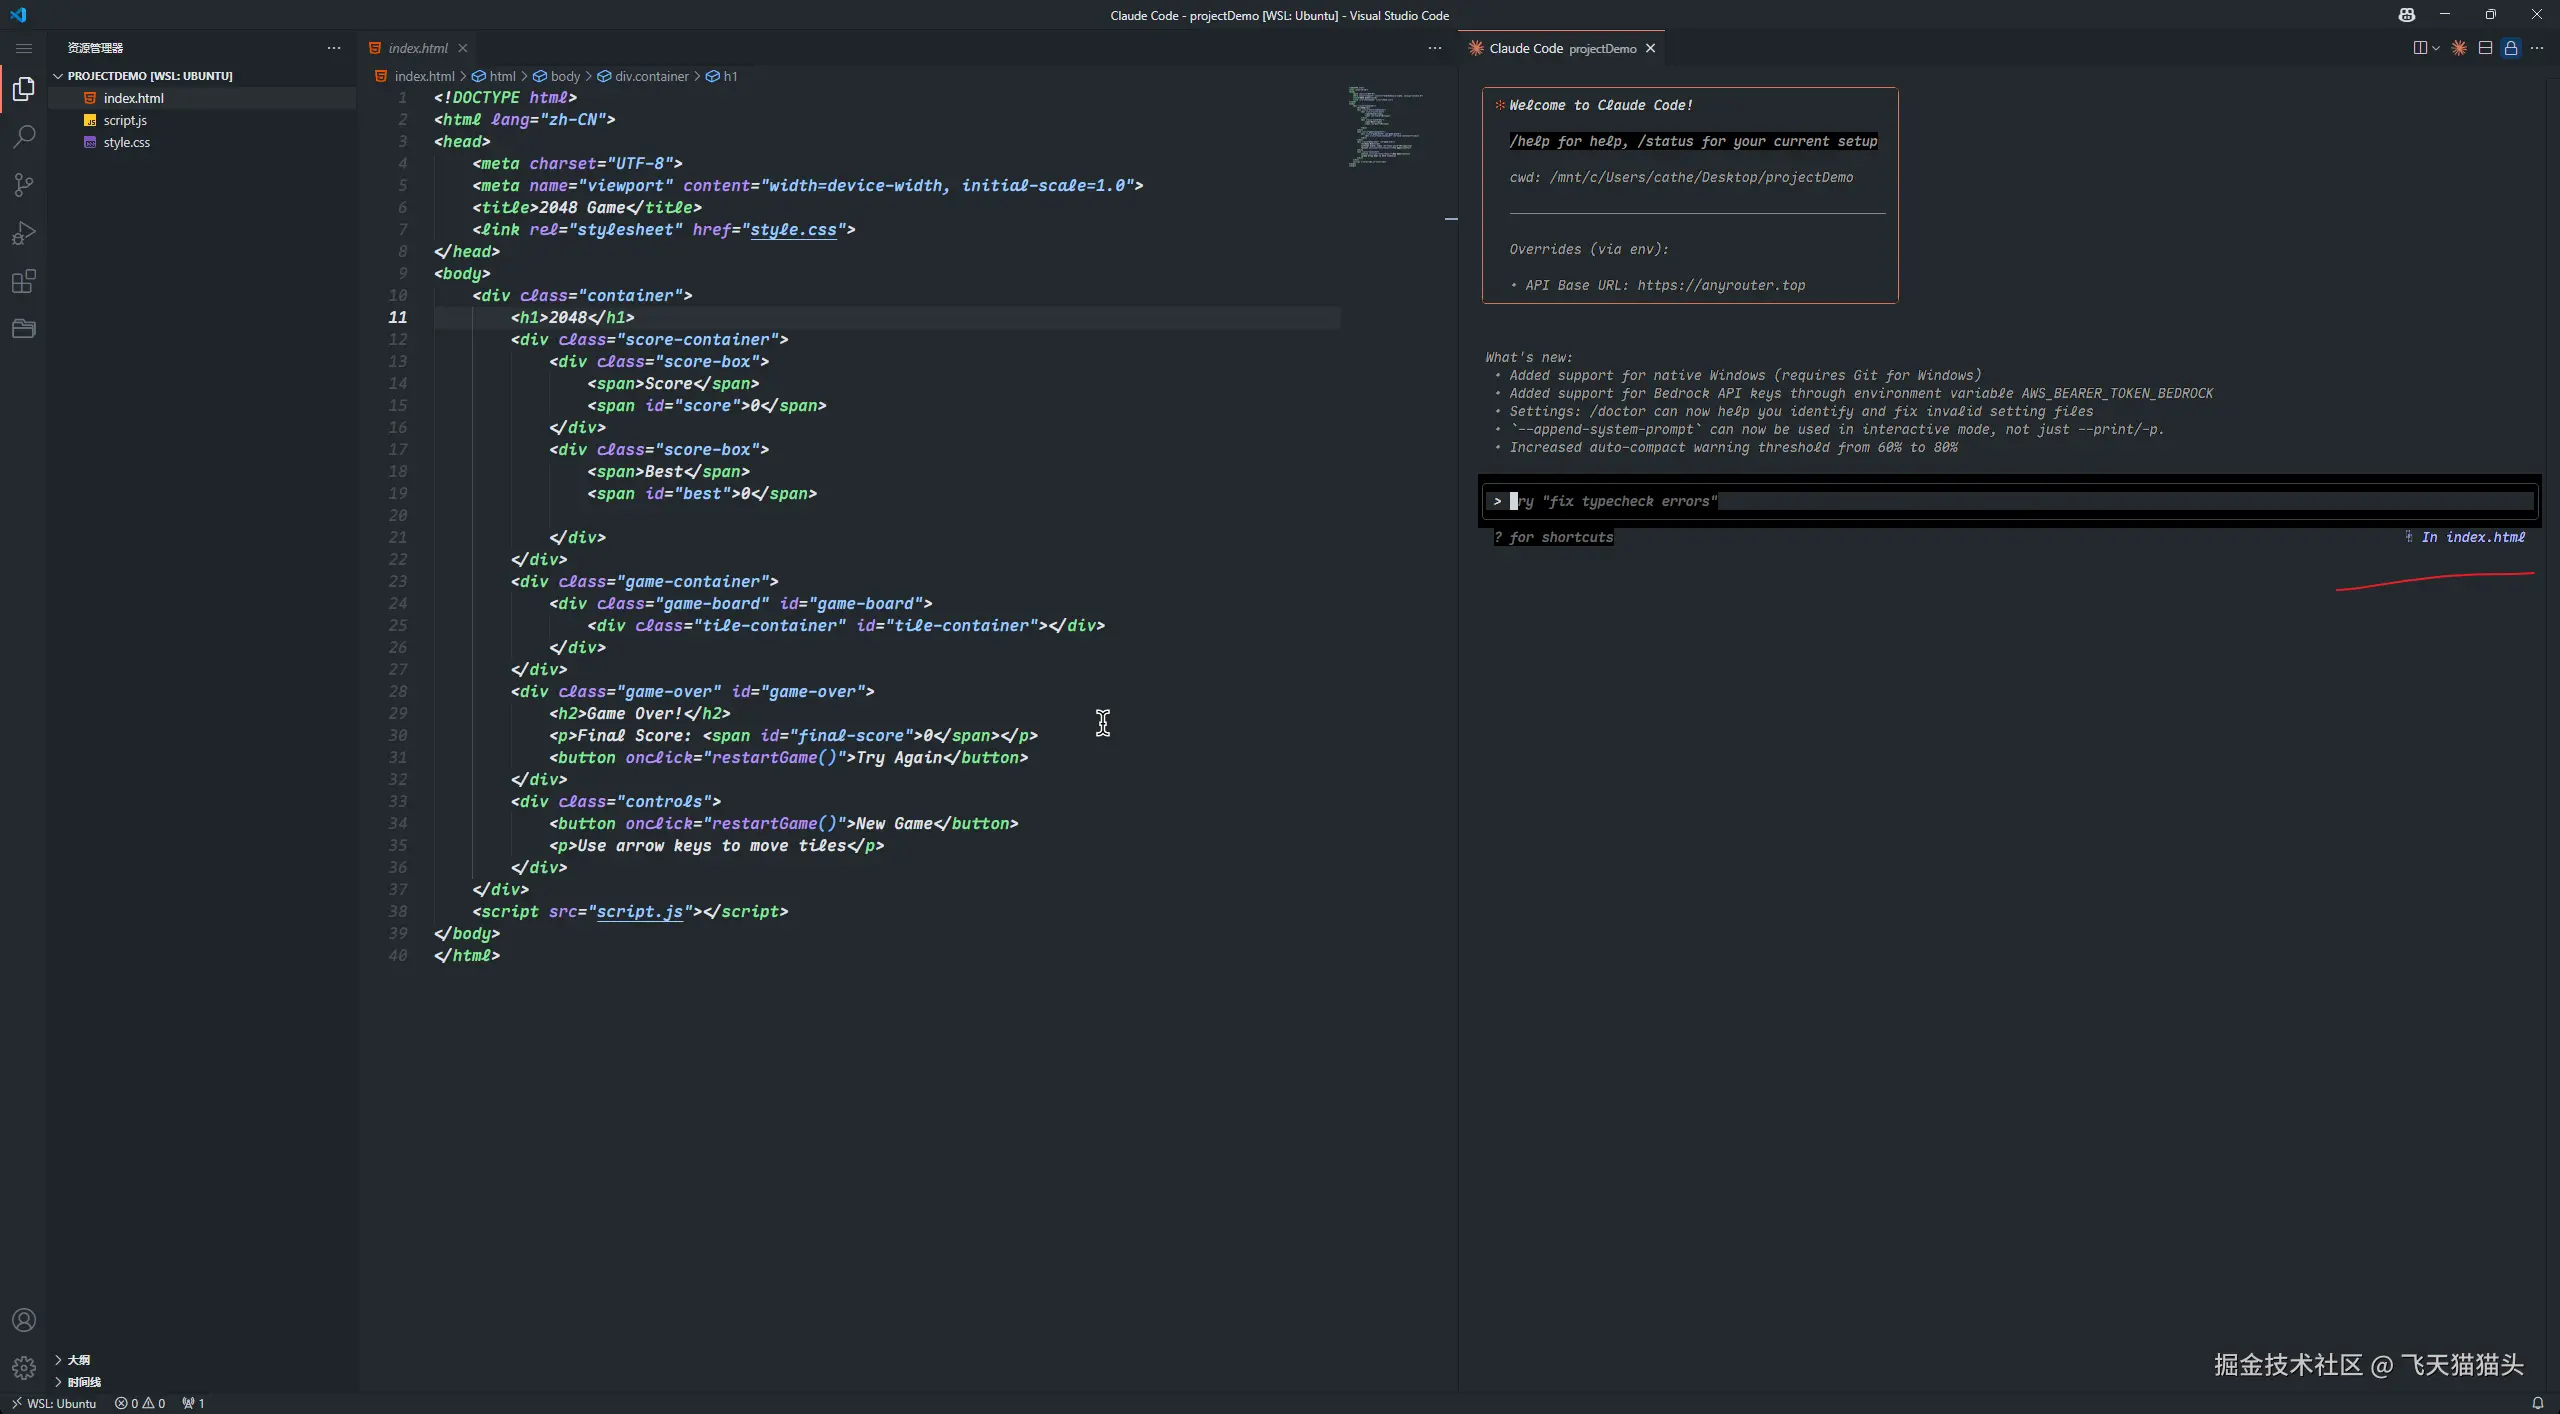
Task: Close the Claude Code projectDemo tab
Action: (1651, 48)
